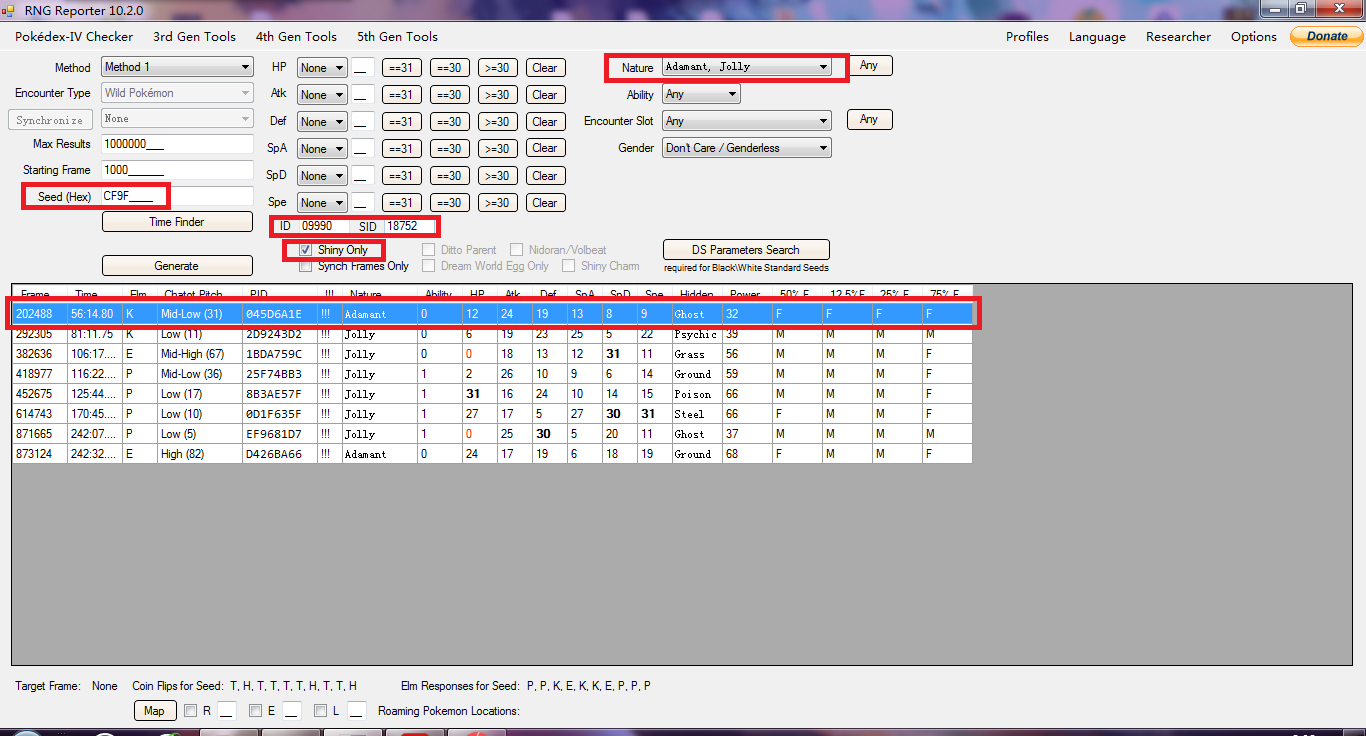Open the Pokédex-IV Checker menu
This screenshot has height=736, width=1366.
(73, 36)
